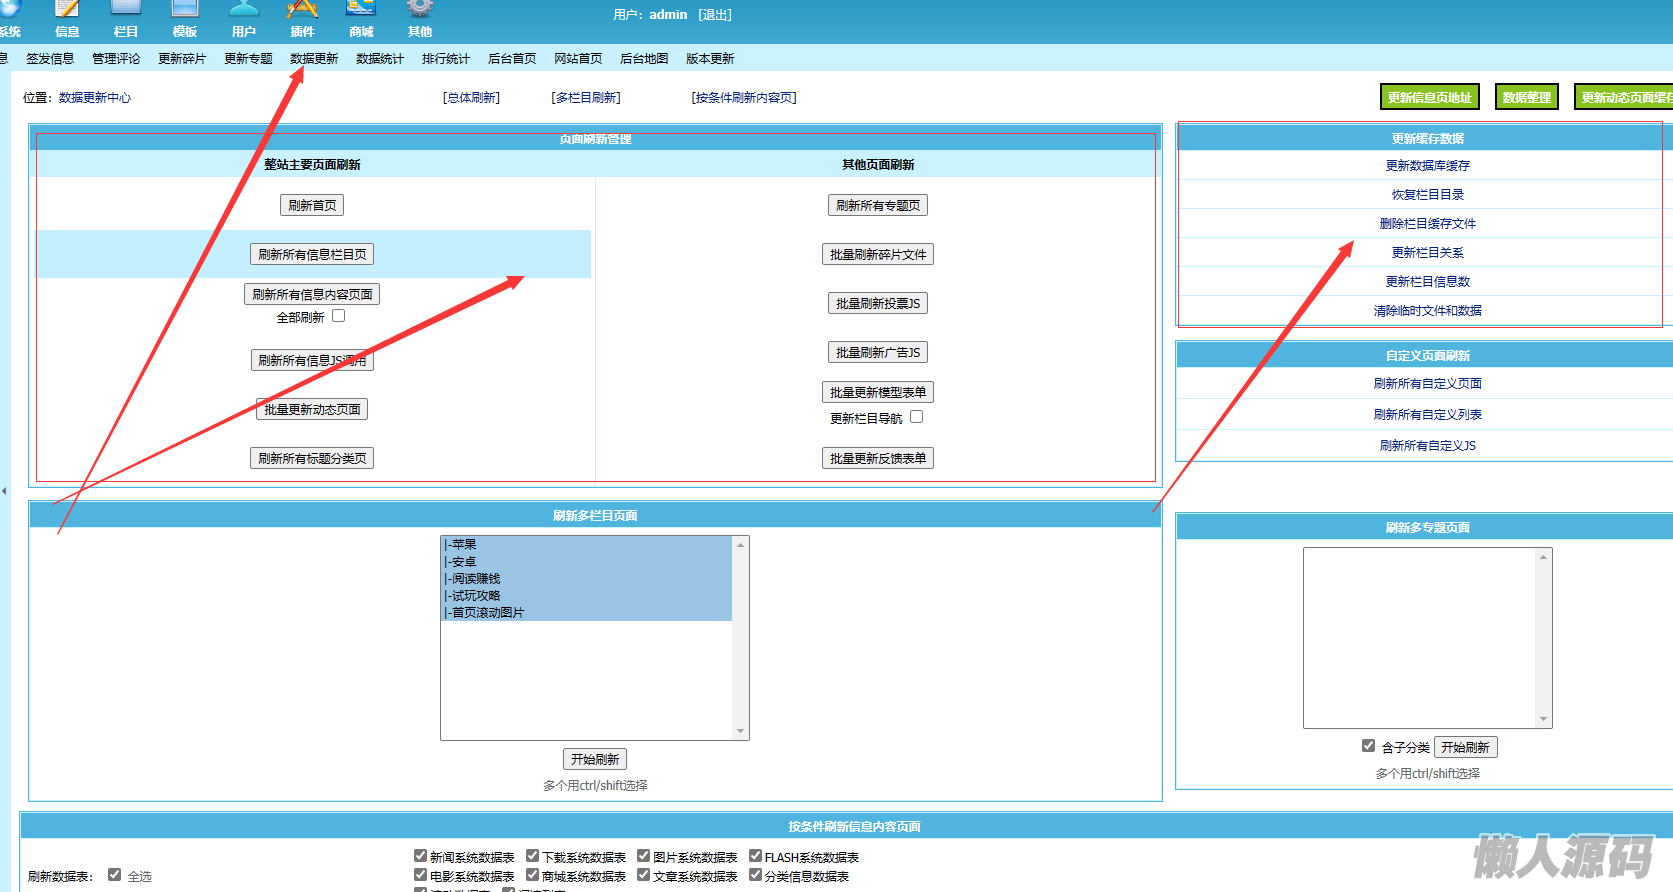
Task: Open the 其他 gear icon in top navigation
Action: [420, 9]
